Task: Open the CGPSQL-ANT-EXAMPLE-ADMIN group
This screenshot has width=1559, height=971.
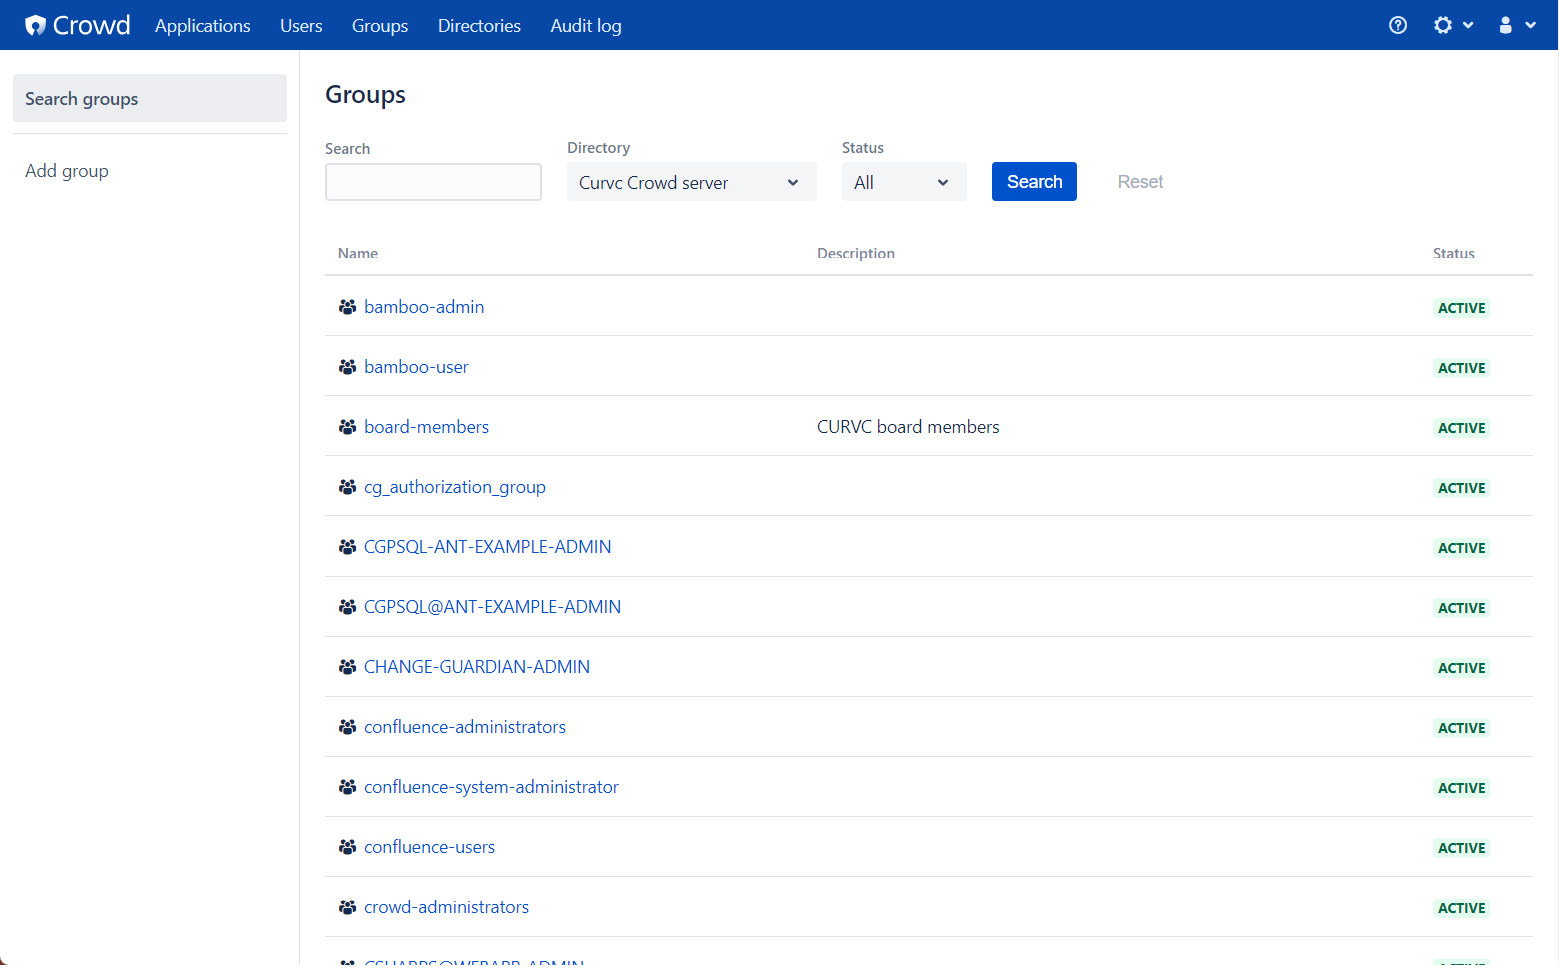Action: tap(488, 547)
